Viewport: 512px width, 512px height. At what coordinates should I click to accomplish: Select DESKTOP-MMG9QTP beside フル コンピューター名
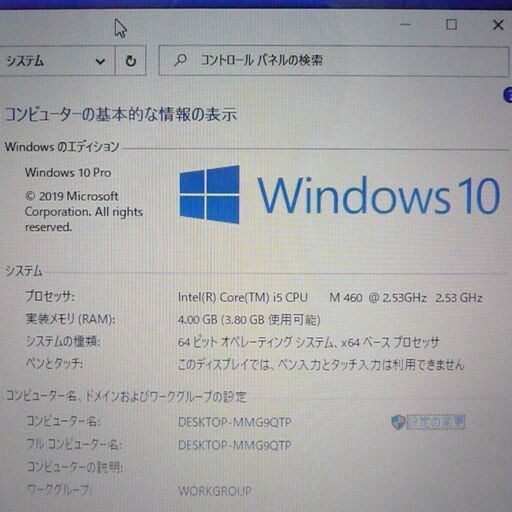tap(235, 445)
